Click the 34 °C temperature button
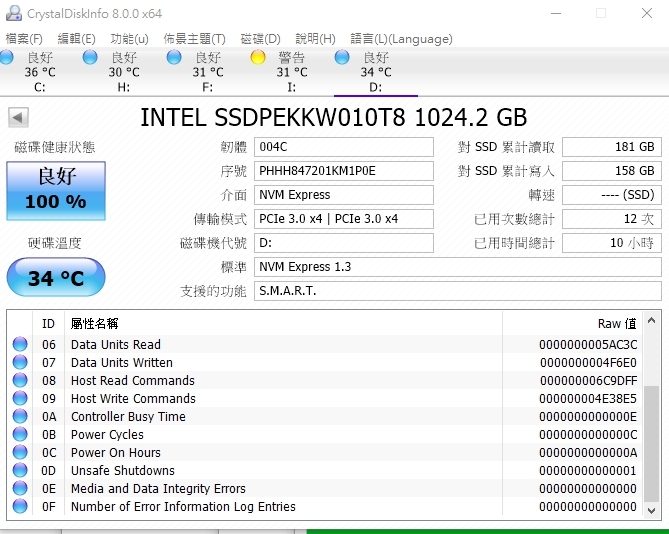 pos(56,277)
